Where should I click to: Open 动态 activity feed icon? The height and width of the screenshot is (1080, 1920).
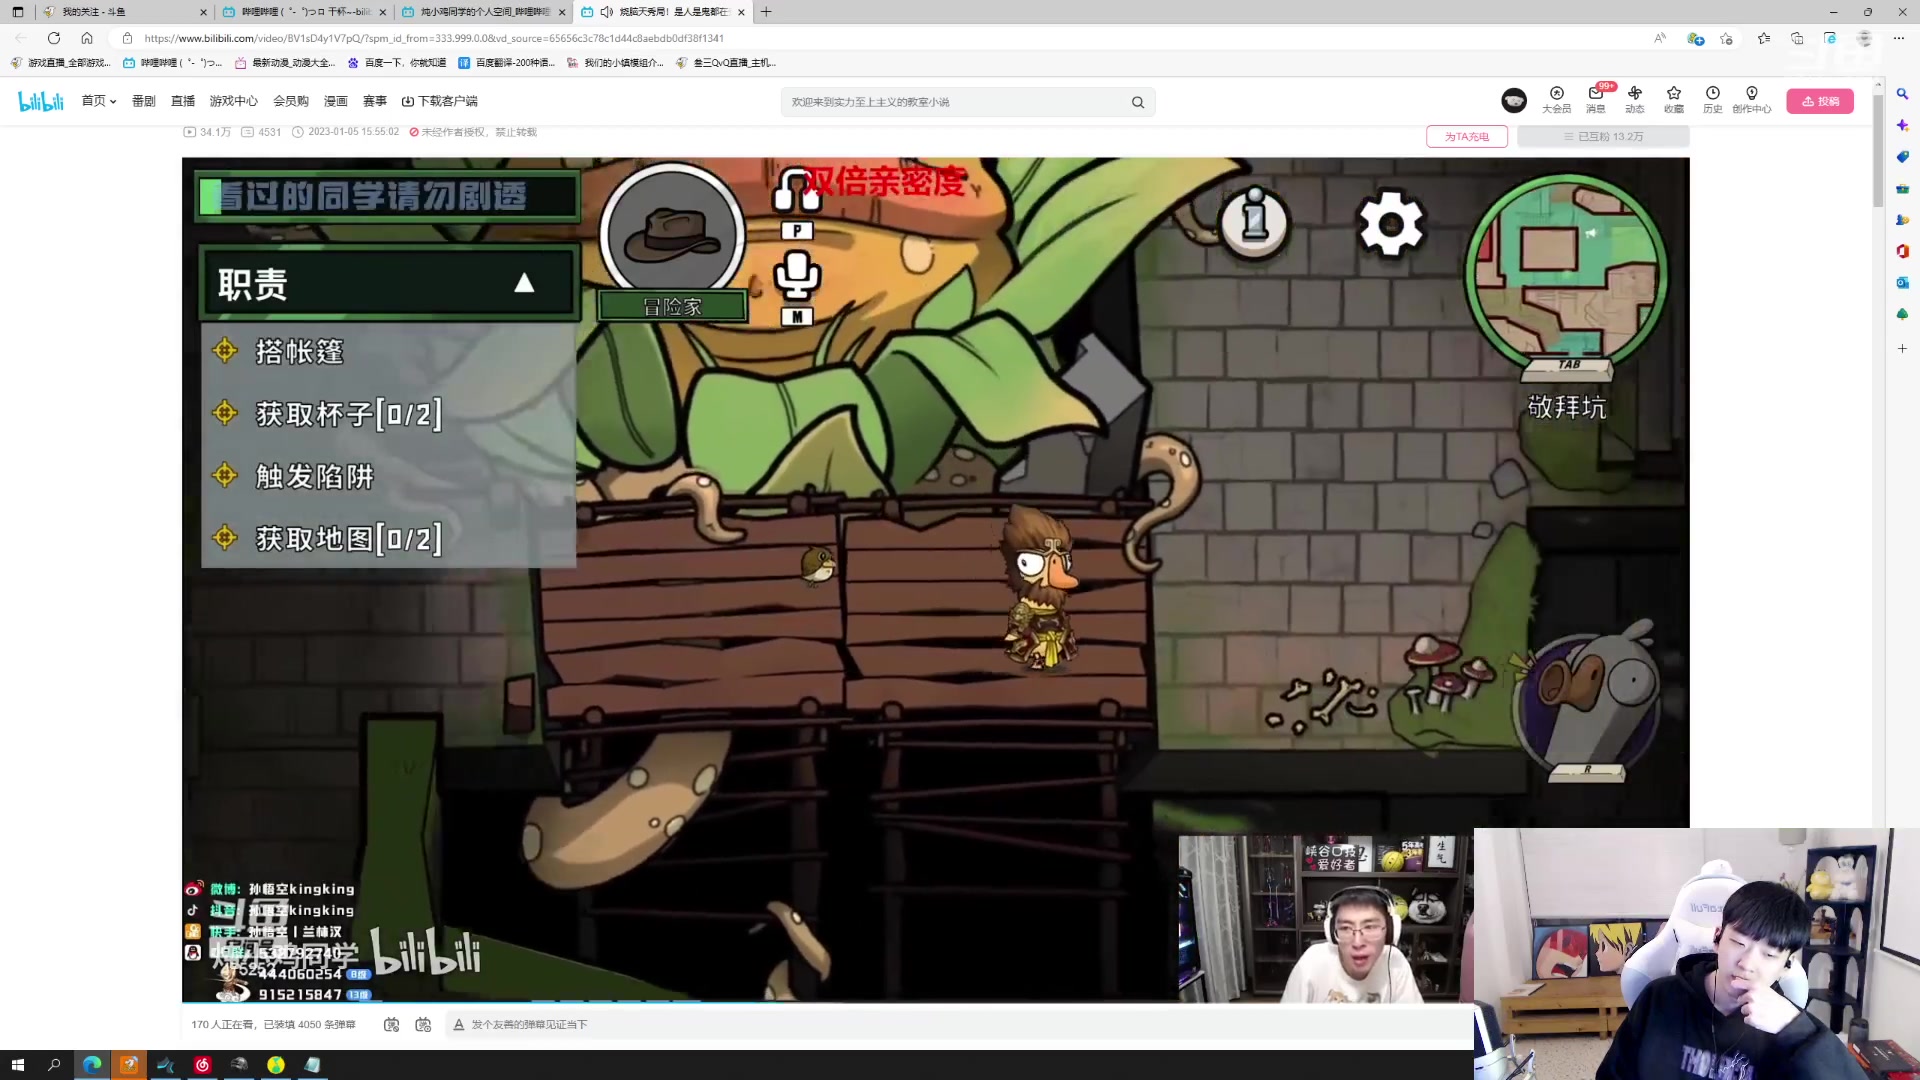coord(1635,100)
